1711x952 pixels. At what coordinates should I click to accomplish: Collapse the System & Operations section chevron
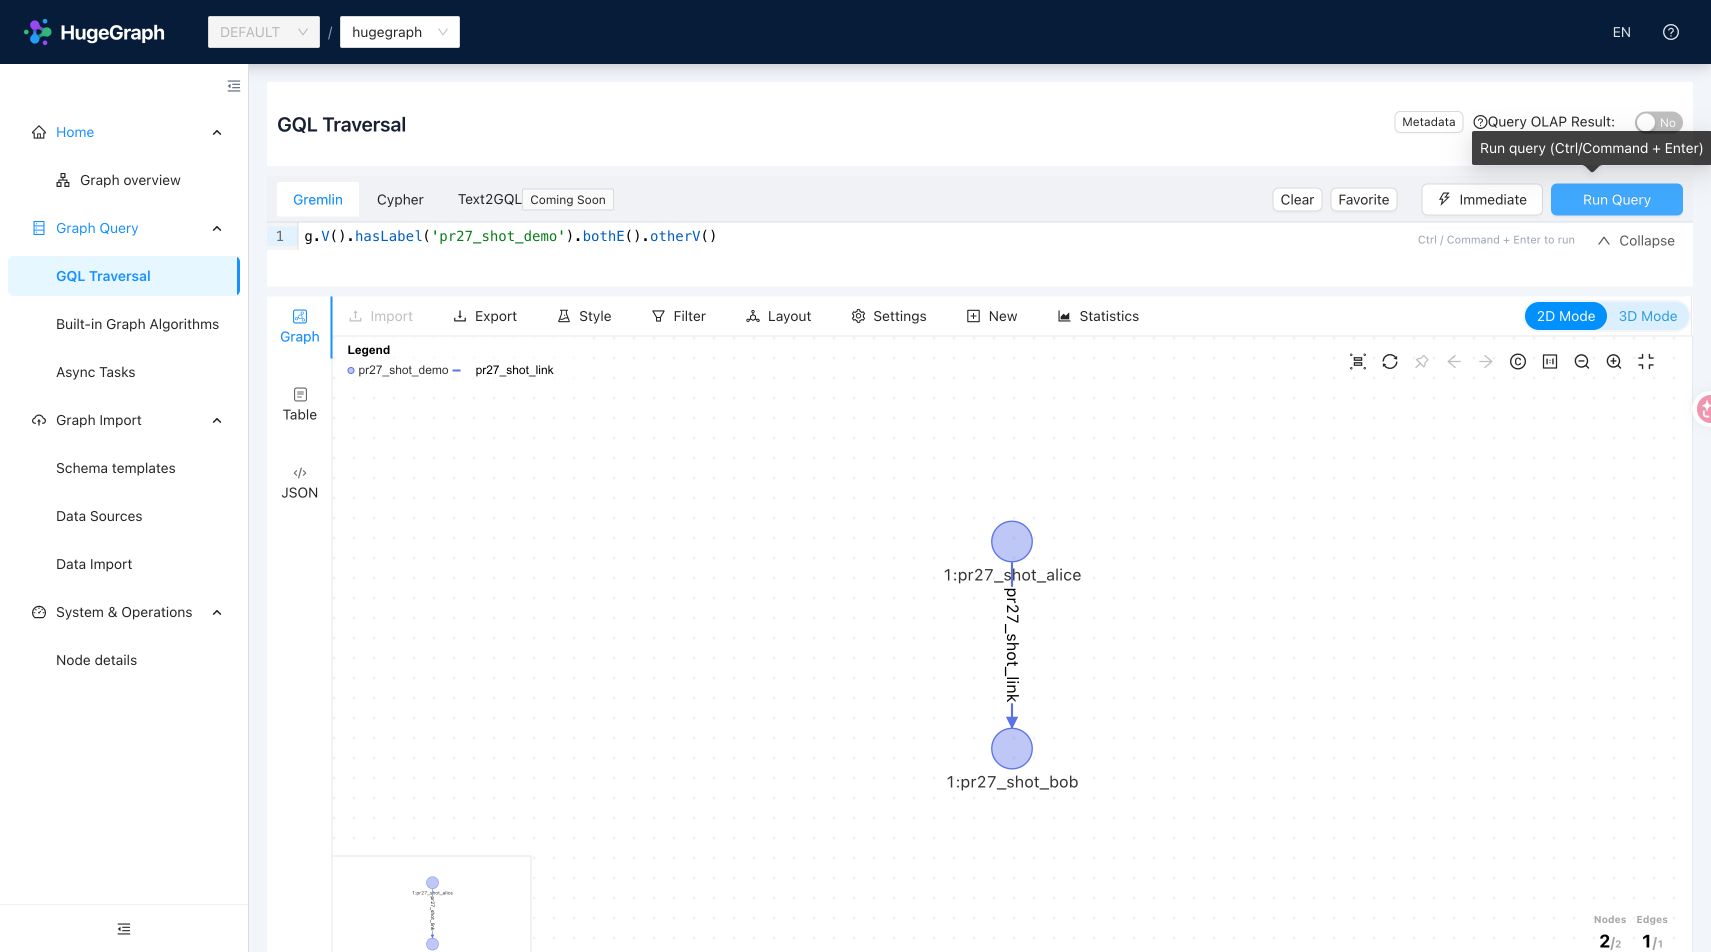point(217,612)
